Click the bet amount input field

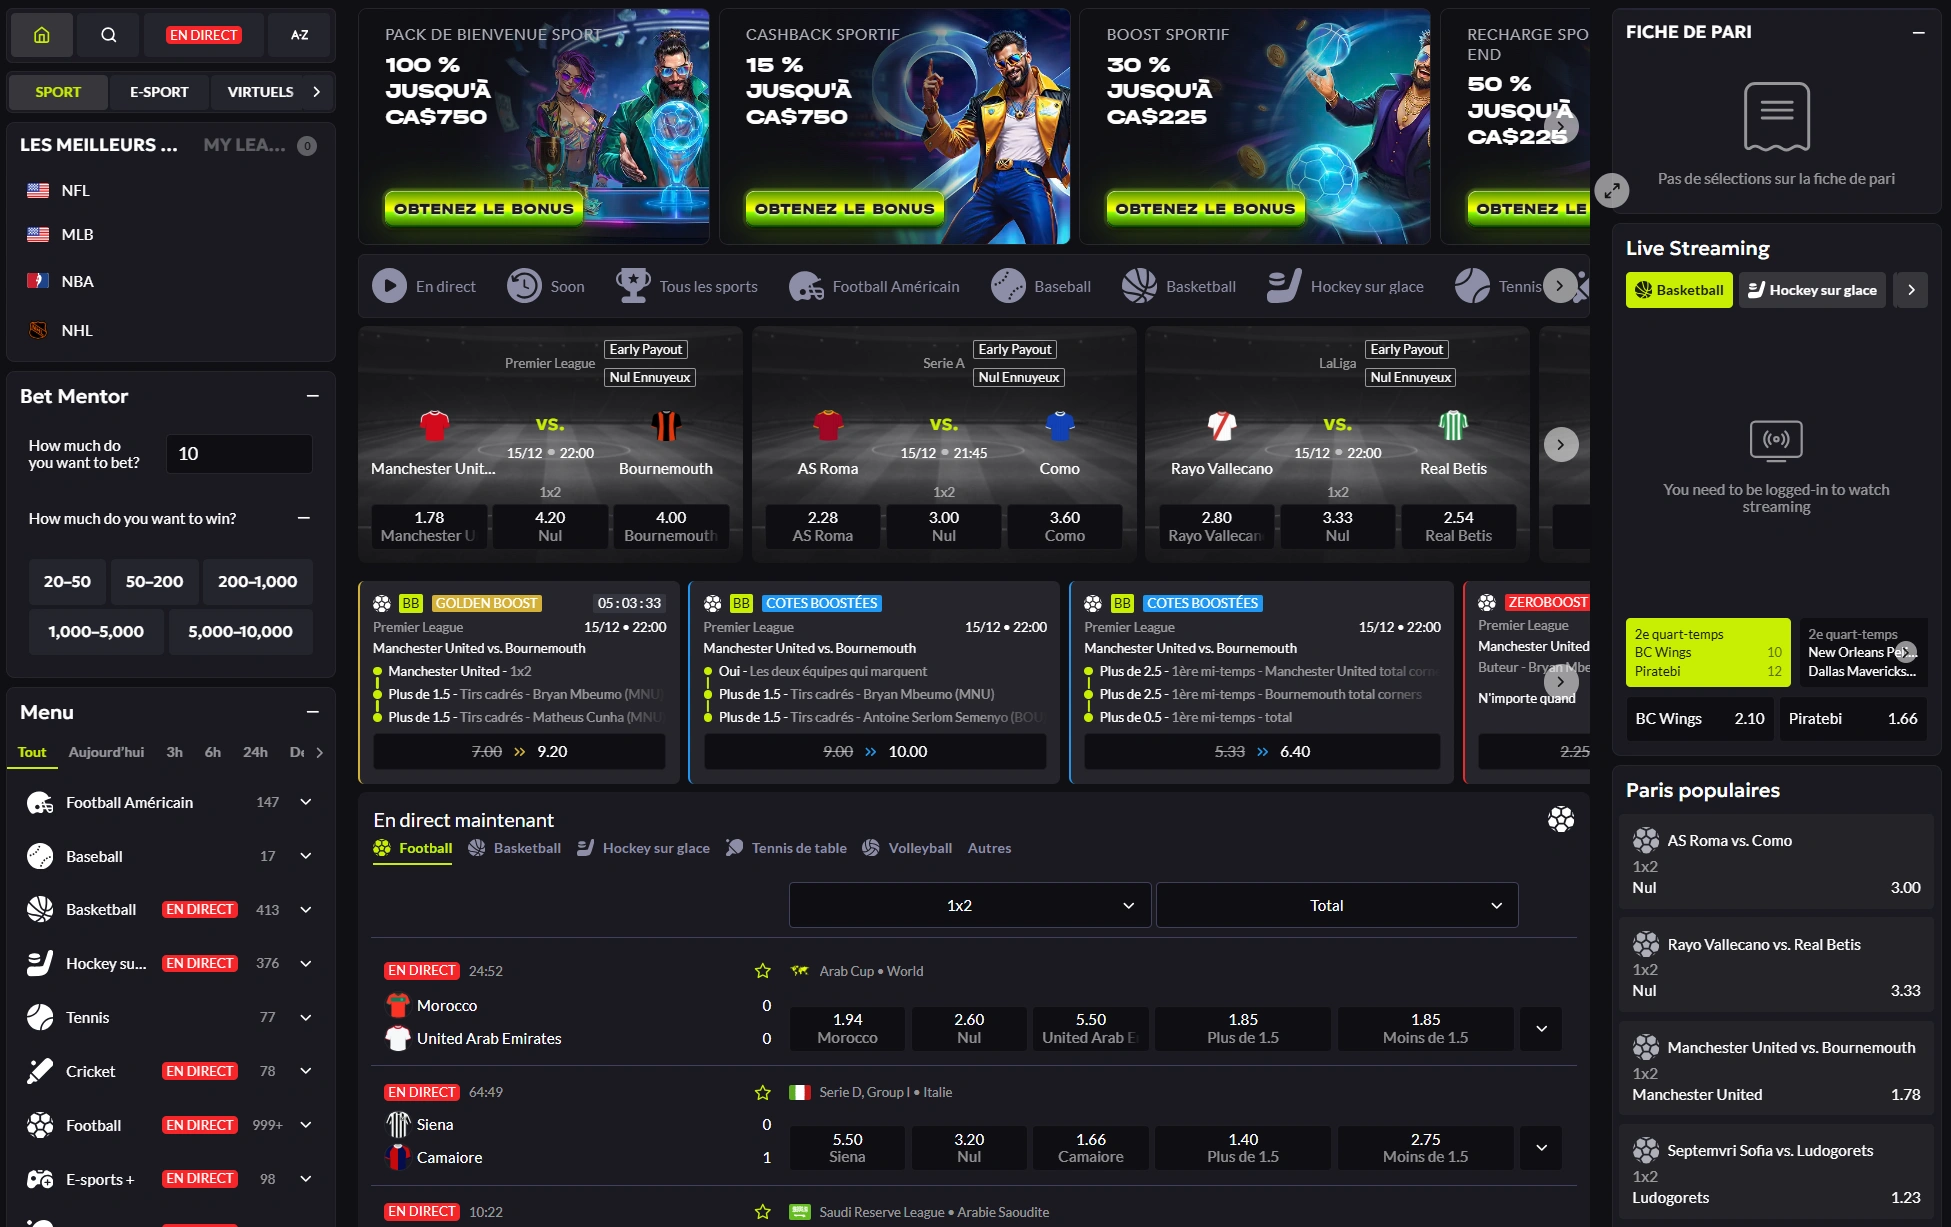coord(239,454)
